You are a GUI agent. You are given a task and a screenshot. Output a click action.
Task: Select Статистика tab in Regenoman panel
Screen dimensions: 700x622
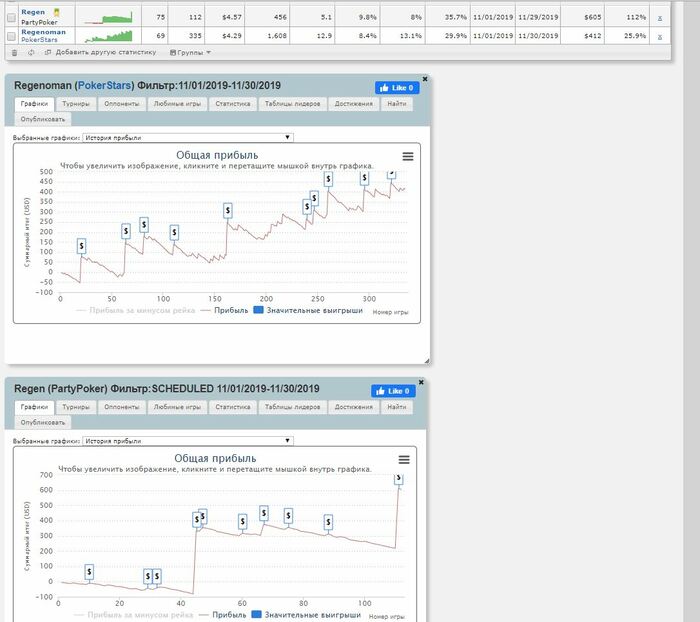point(233,104)
